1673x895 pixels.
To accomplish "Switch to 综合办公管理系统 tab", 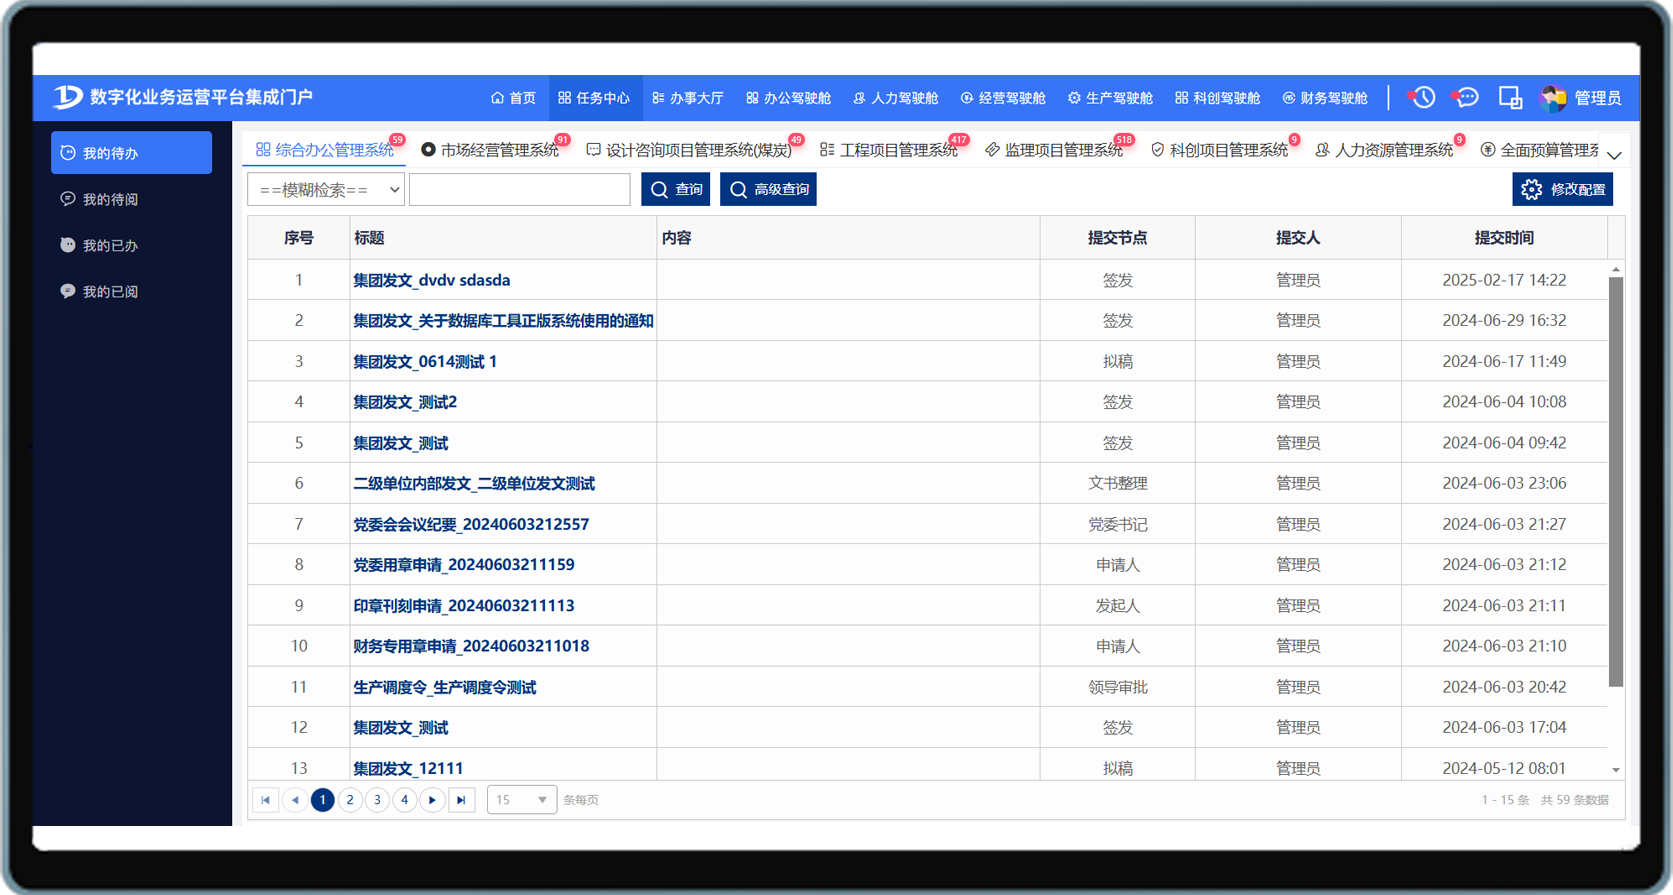I will 325,149.
